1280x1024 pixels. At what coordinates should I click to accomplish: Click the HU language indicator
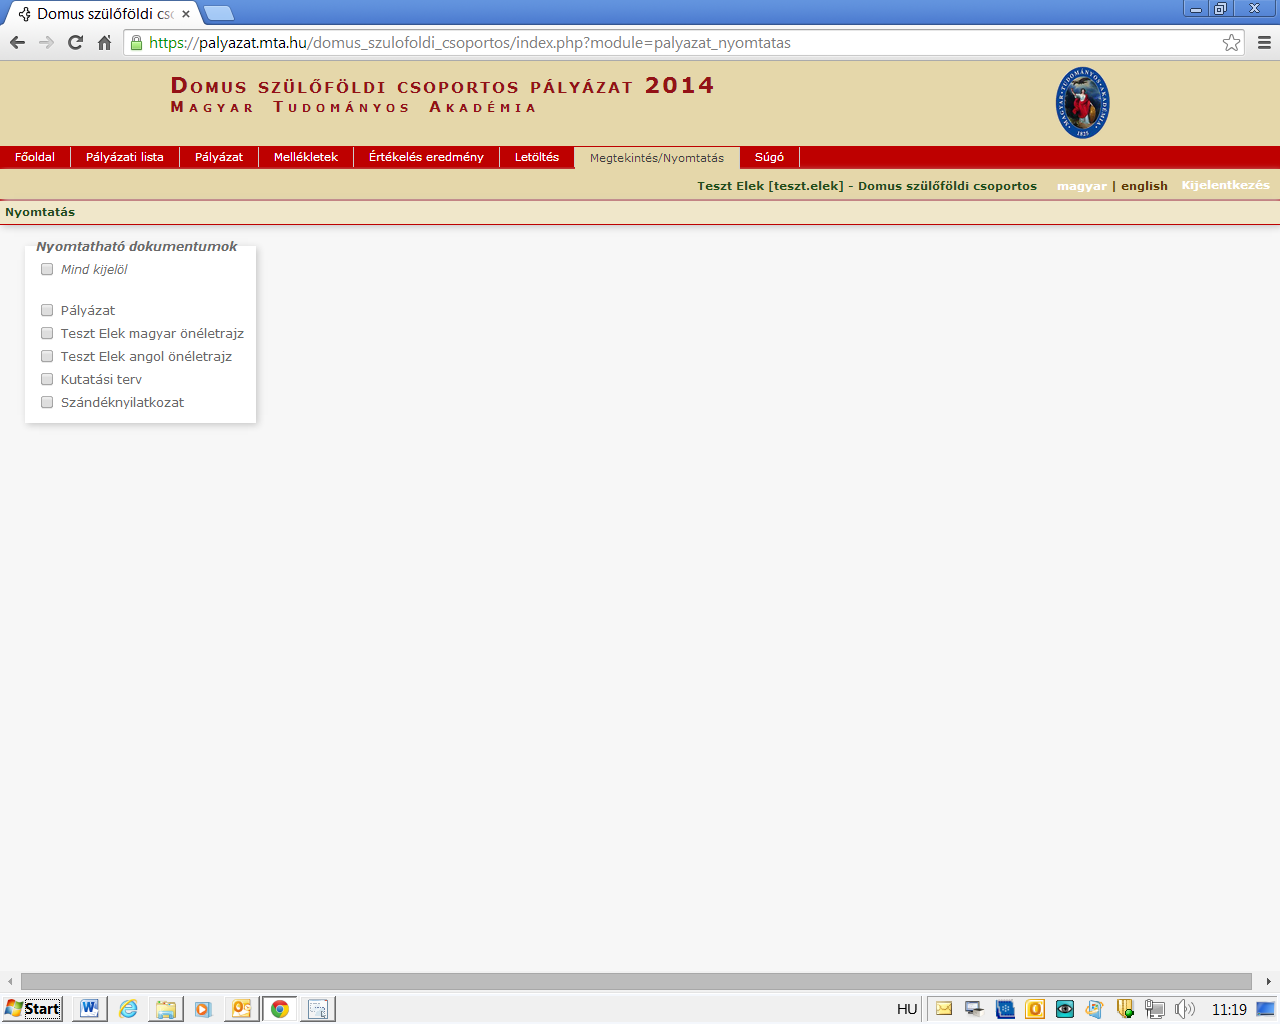[907, 1009]
